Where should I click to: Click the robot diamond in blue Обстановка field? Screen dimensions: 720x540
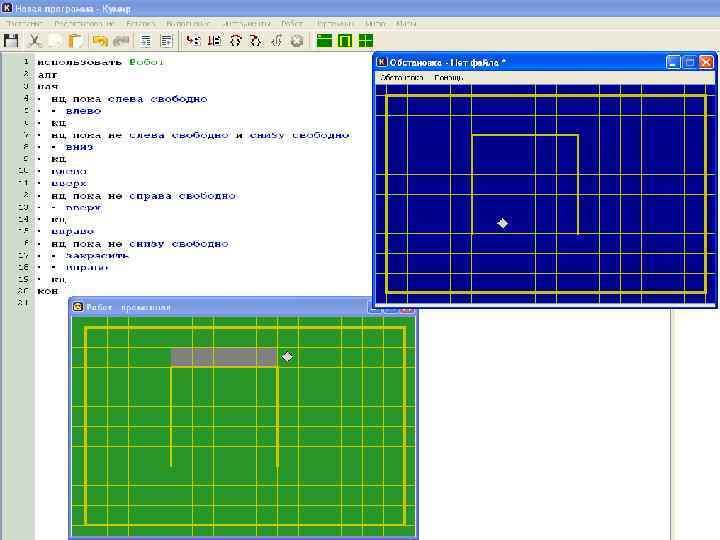coord(503,223)
